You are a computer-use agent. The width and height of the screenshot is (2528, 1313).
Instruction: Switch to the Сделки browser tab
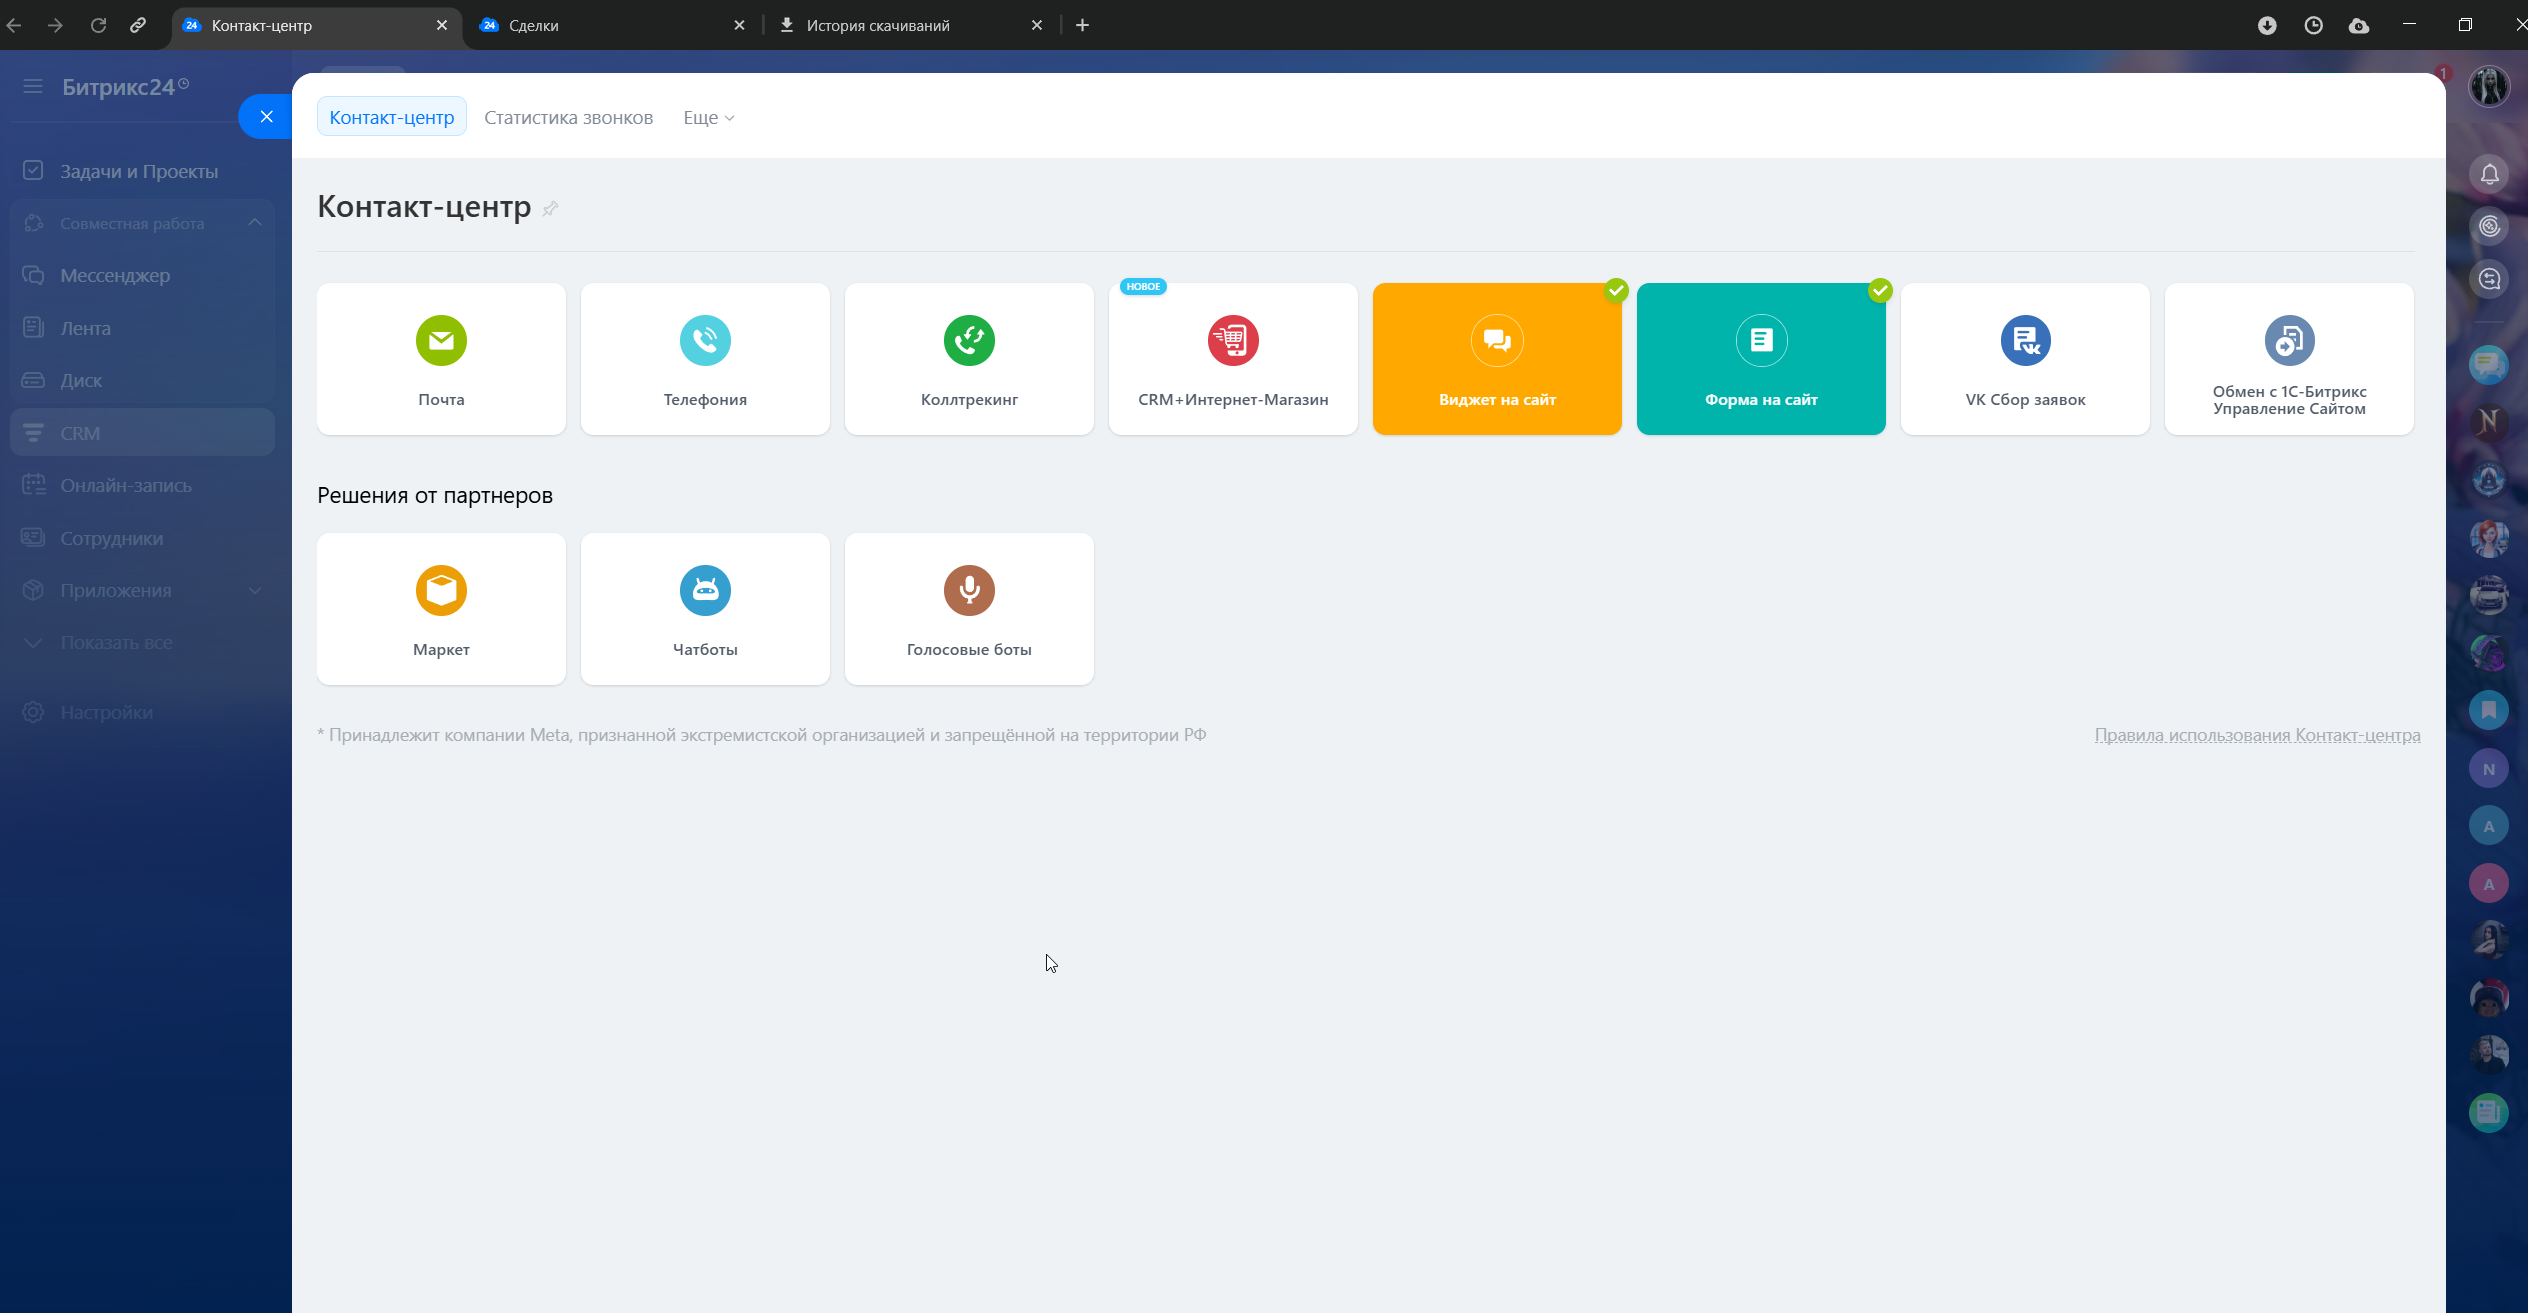coord(612,25)
